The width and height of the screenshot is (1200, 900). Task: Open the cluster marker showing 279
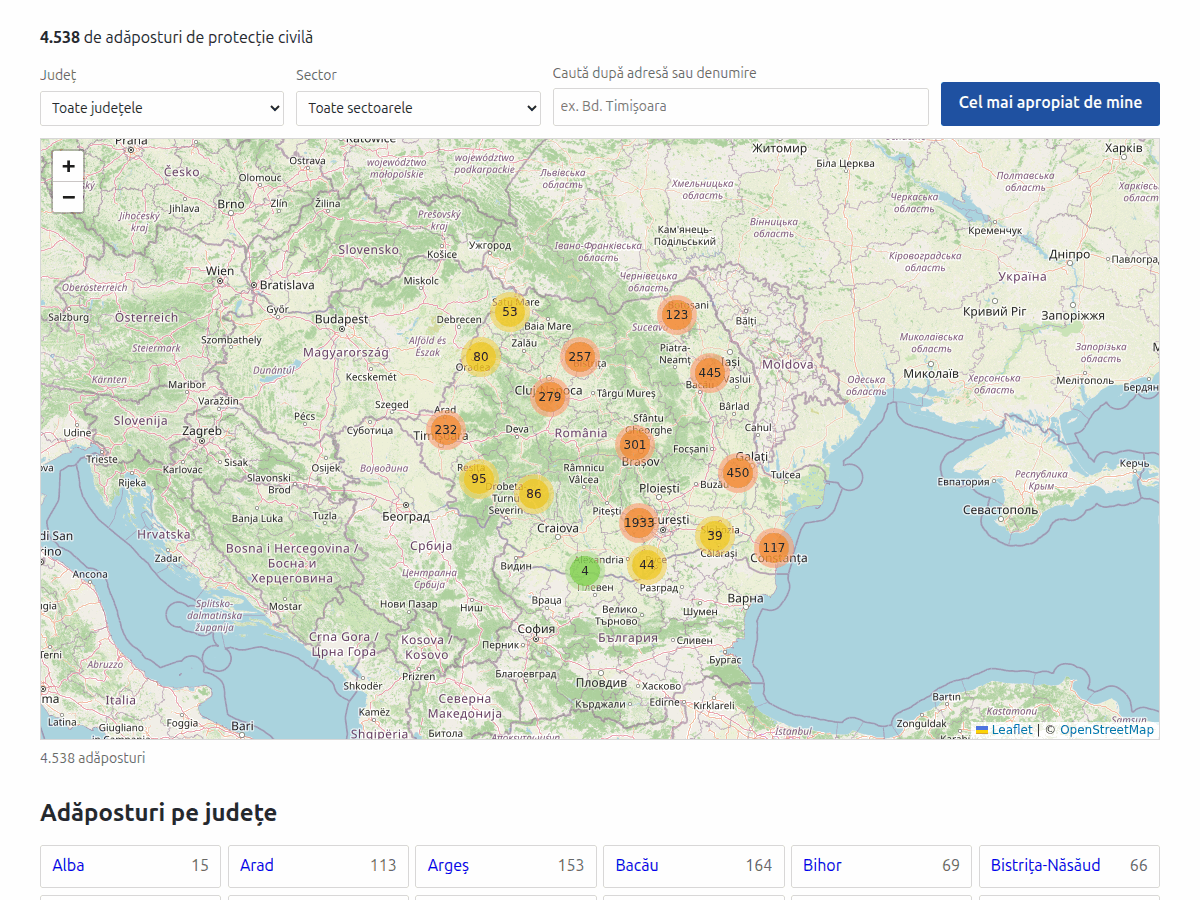click(549, 397)
